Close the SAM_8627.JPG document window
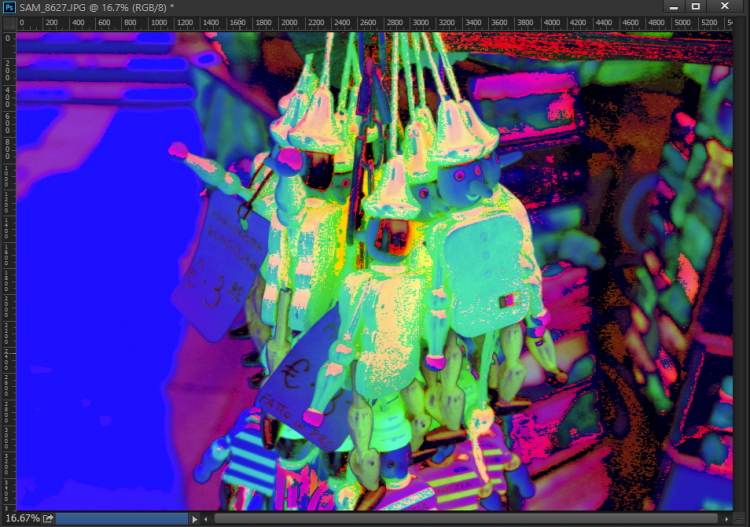 (x=725, y=7)
